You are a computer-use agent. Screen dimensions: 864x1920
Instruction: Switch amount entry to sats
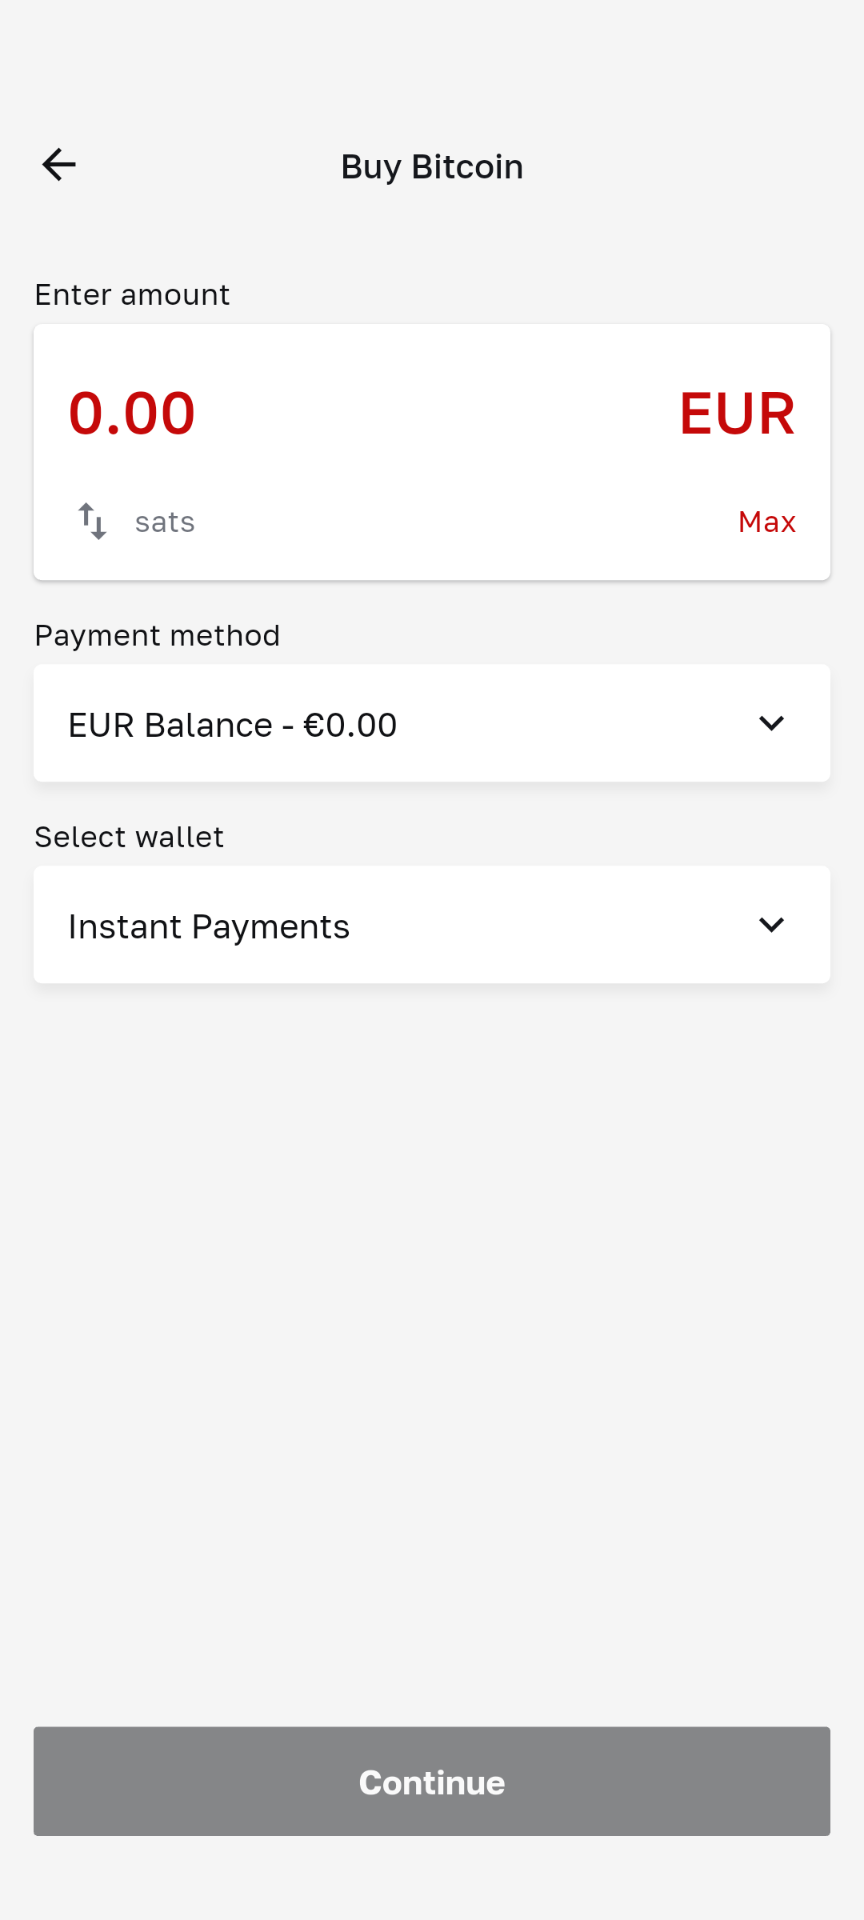[165, 522]
